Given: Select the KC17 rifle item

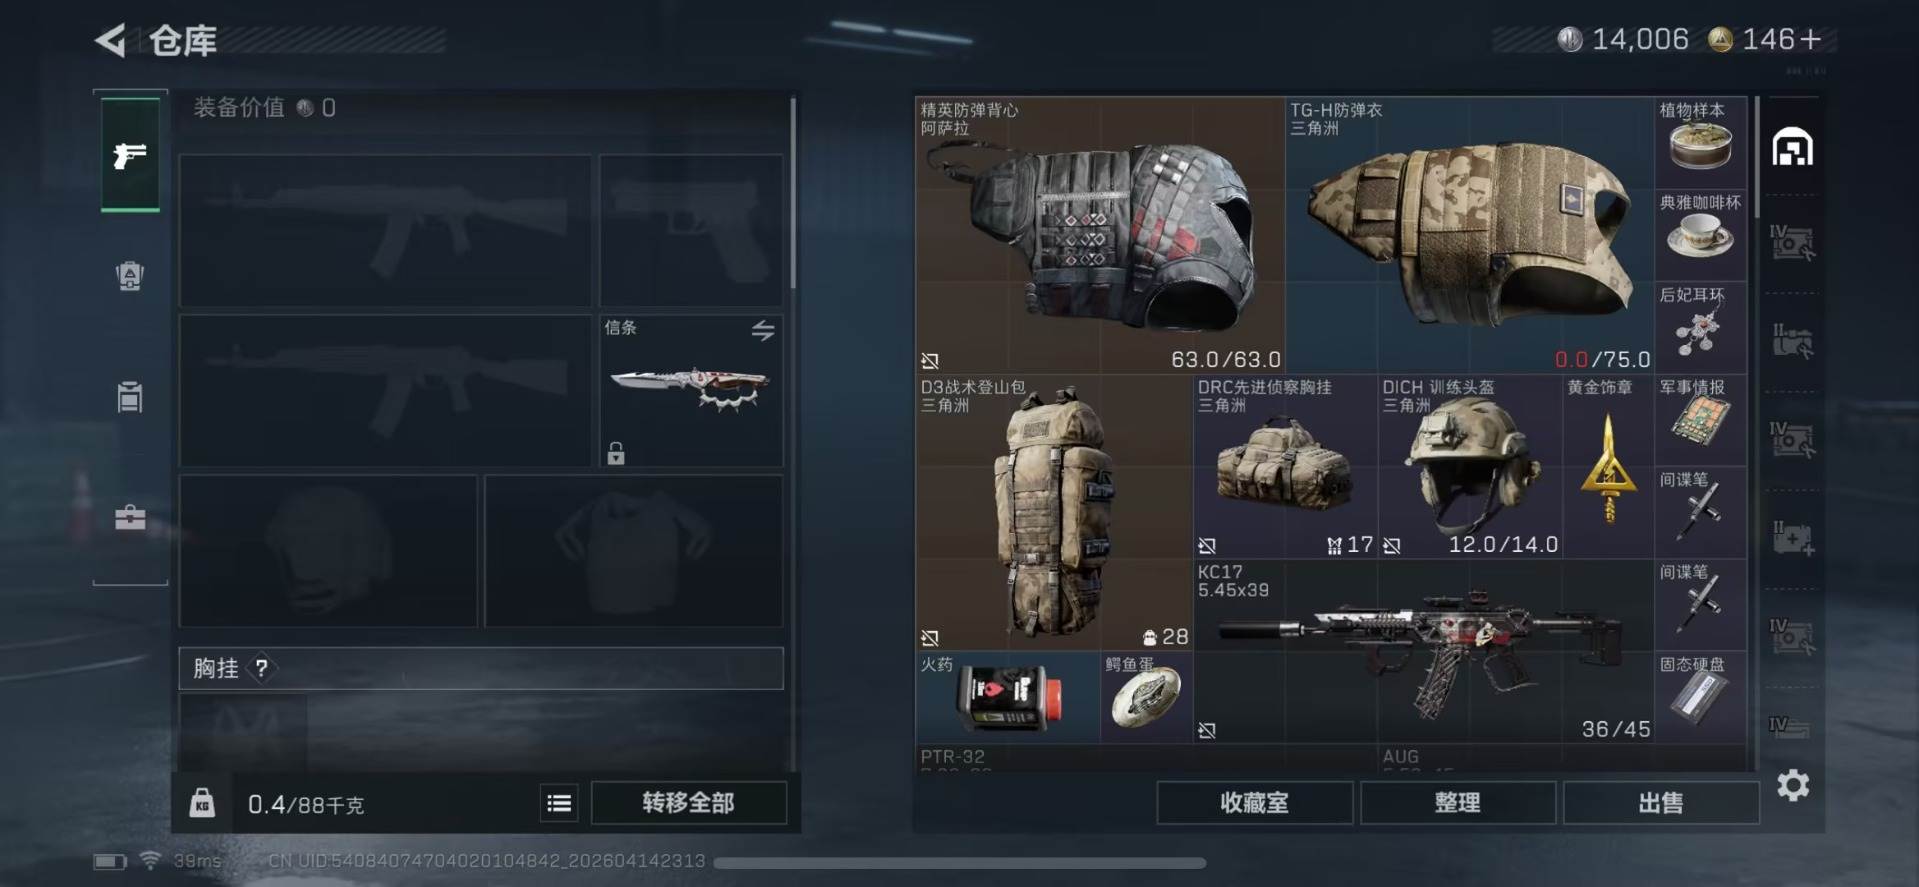Looking at the screenshot, I should click(x=1423, y=651).
